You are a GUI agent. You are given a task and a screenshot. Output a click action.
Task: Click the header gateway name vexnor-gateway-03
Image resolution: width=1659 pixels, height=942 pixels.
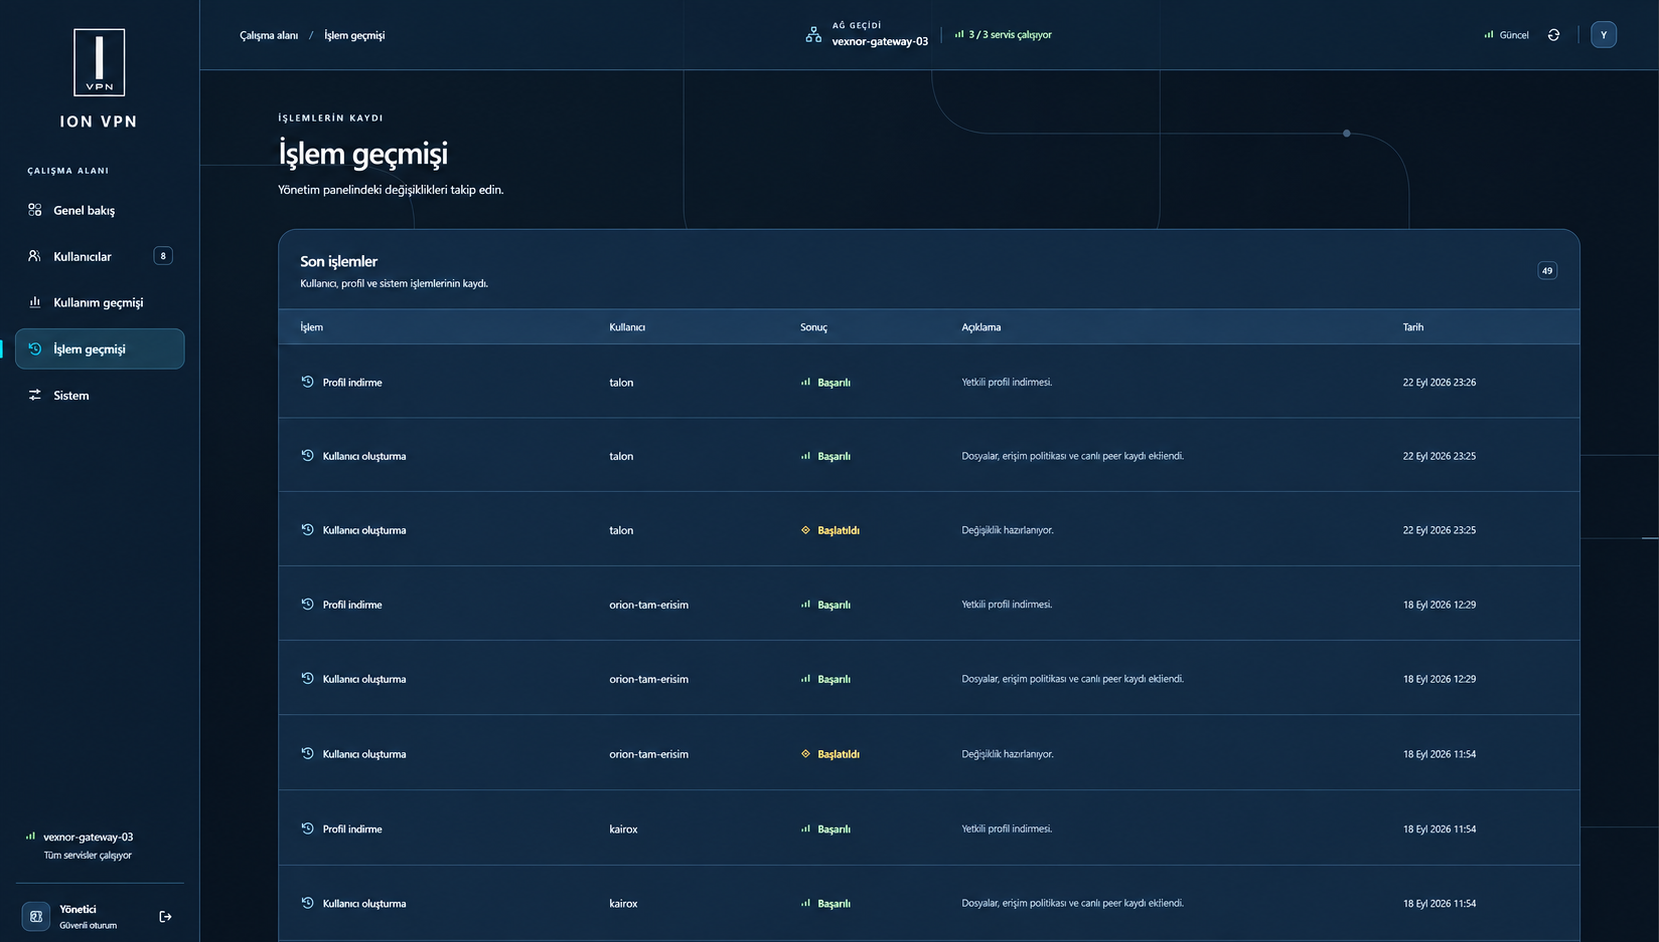[x=880, y=42]
